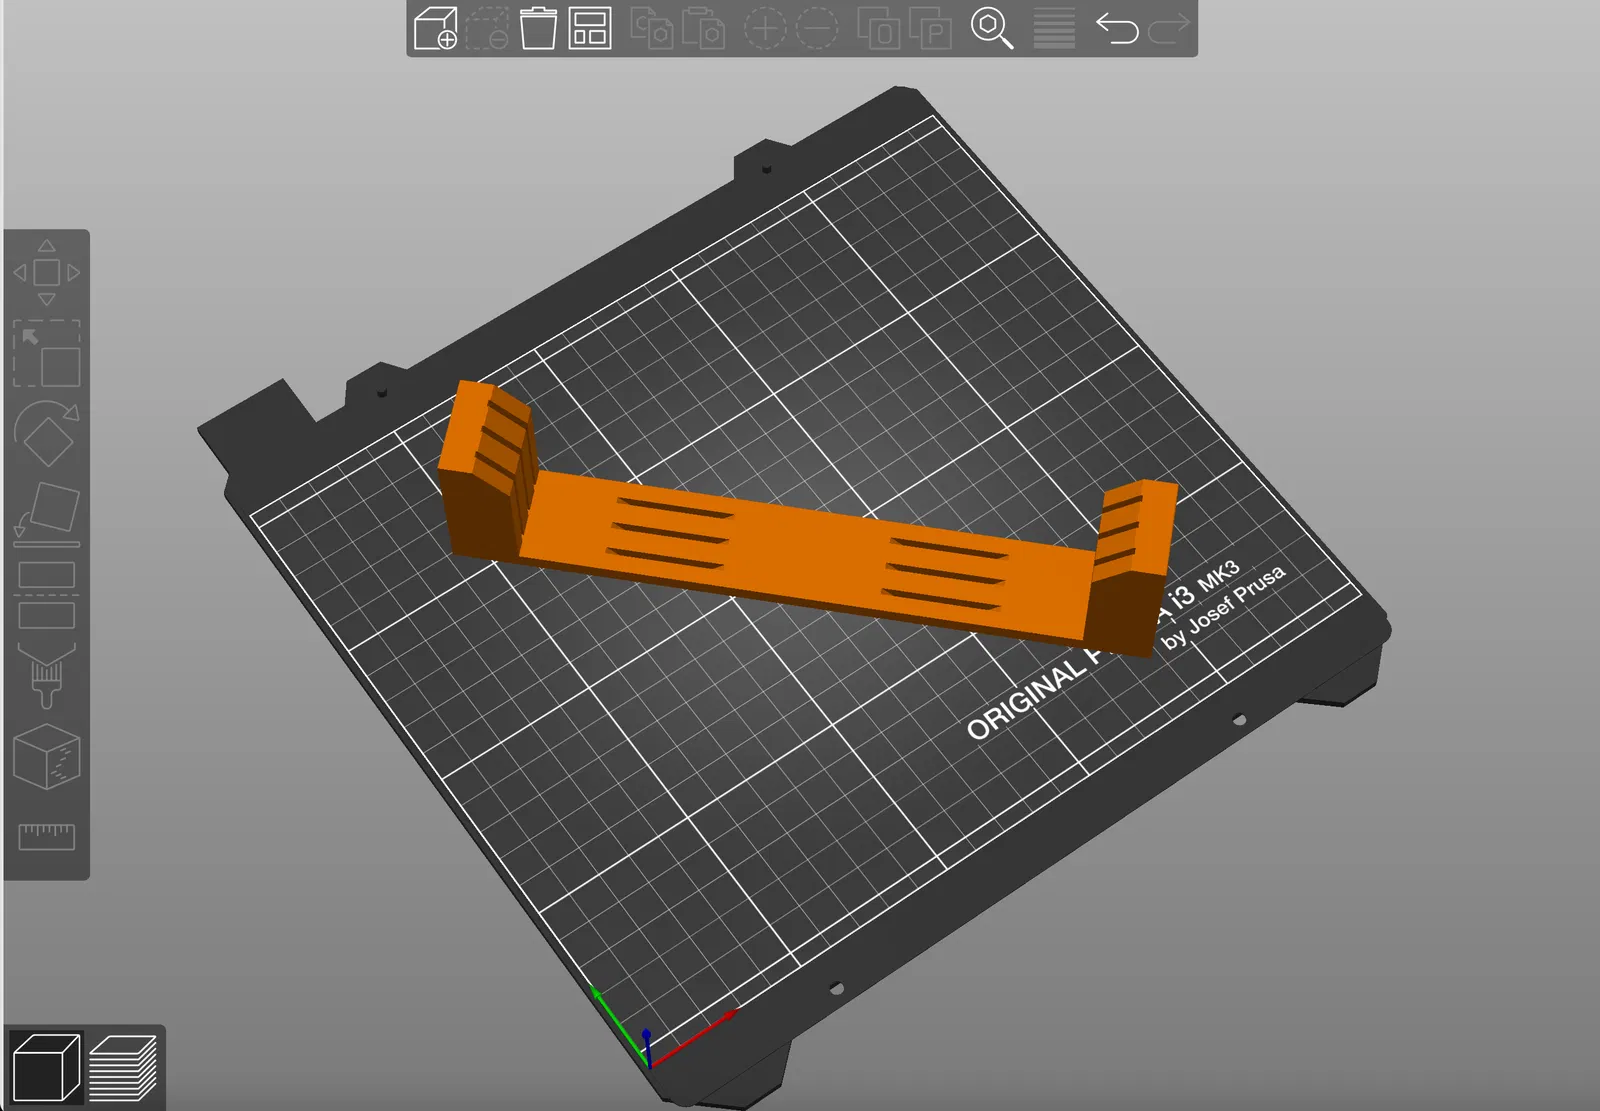The width and height of the screenshot is (1600, 1111).
Task: Select the Seam painting cube tool
Action: point(46,756)
